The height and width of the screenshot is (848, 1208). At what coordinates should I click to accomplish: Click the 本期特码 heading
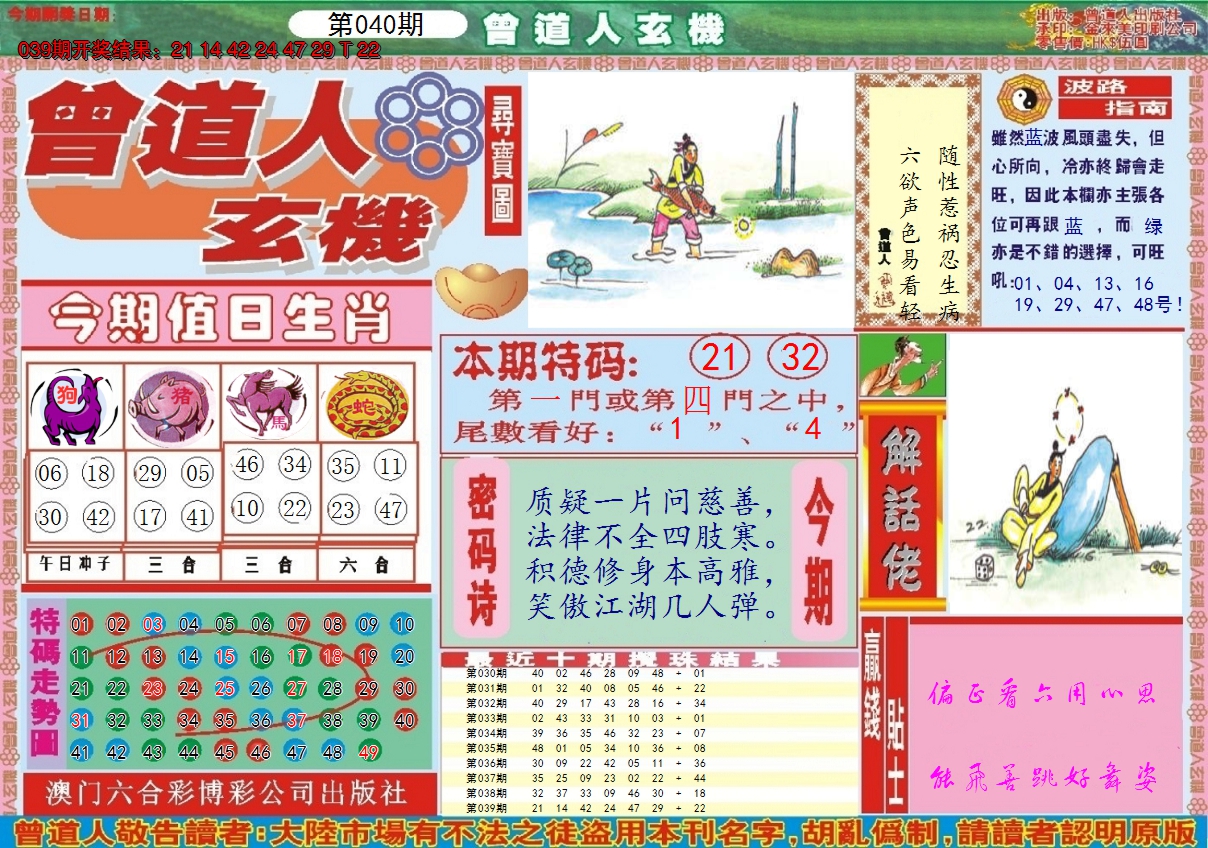click(x=544, y=360)
